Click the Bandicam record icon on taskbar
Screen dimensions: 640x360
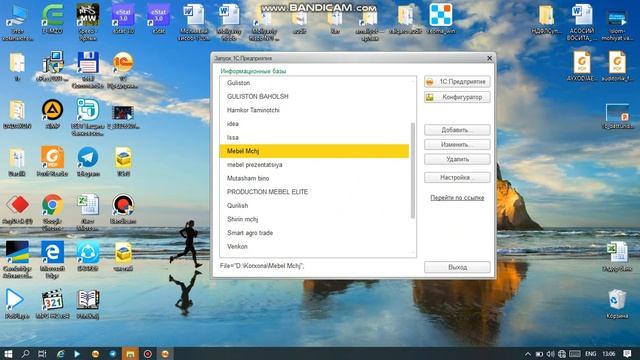click(x=148, y=353)
